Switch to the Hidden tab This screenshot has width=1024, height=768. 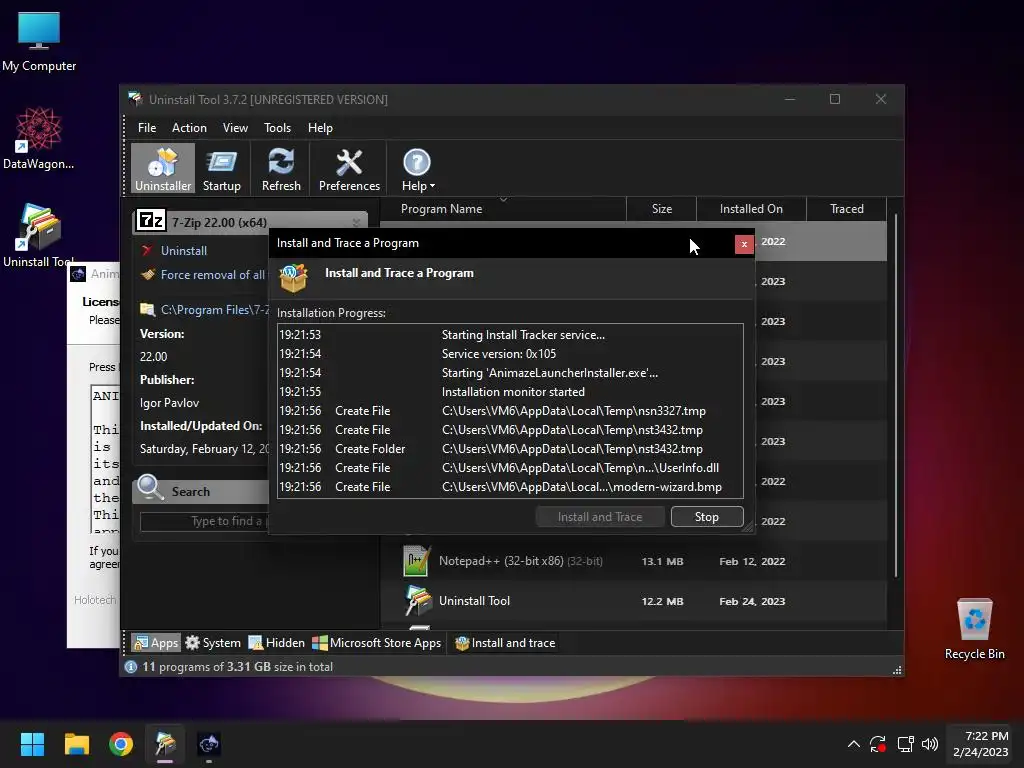276,643
